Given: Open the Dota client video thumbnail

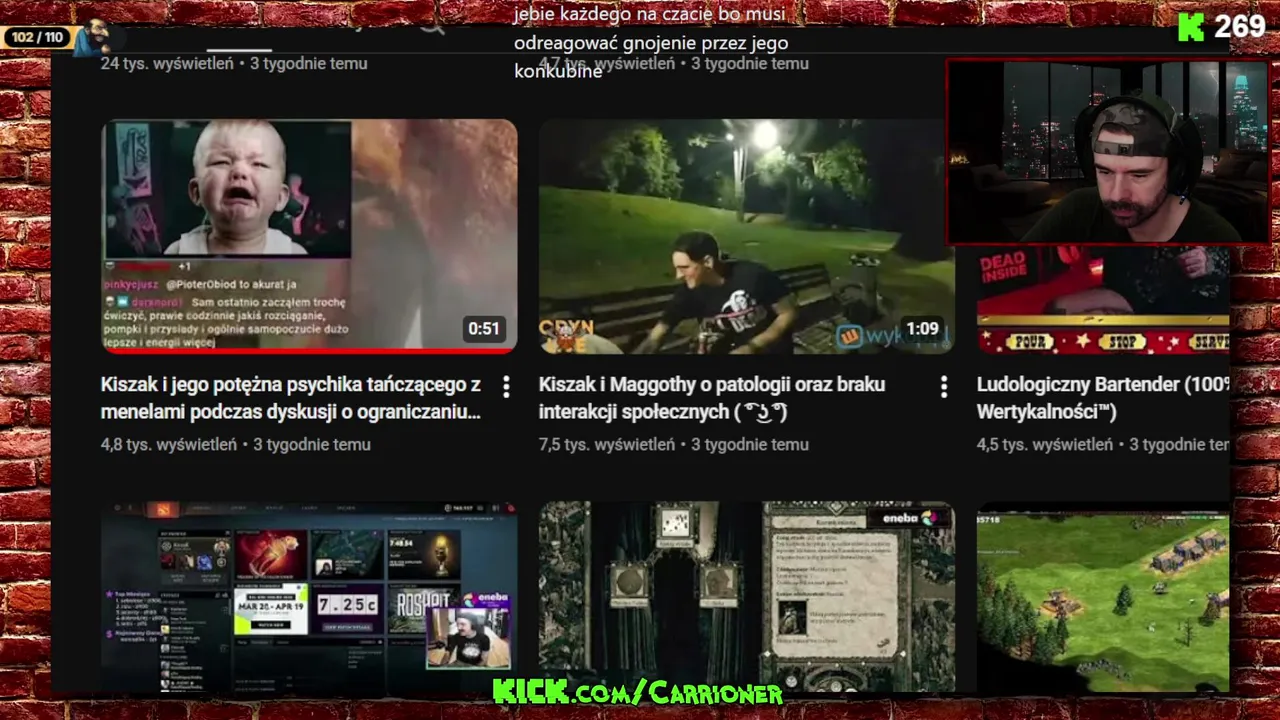Looking at the screenshot, I should tap(309, 596).
